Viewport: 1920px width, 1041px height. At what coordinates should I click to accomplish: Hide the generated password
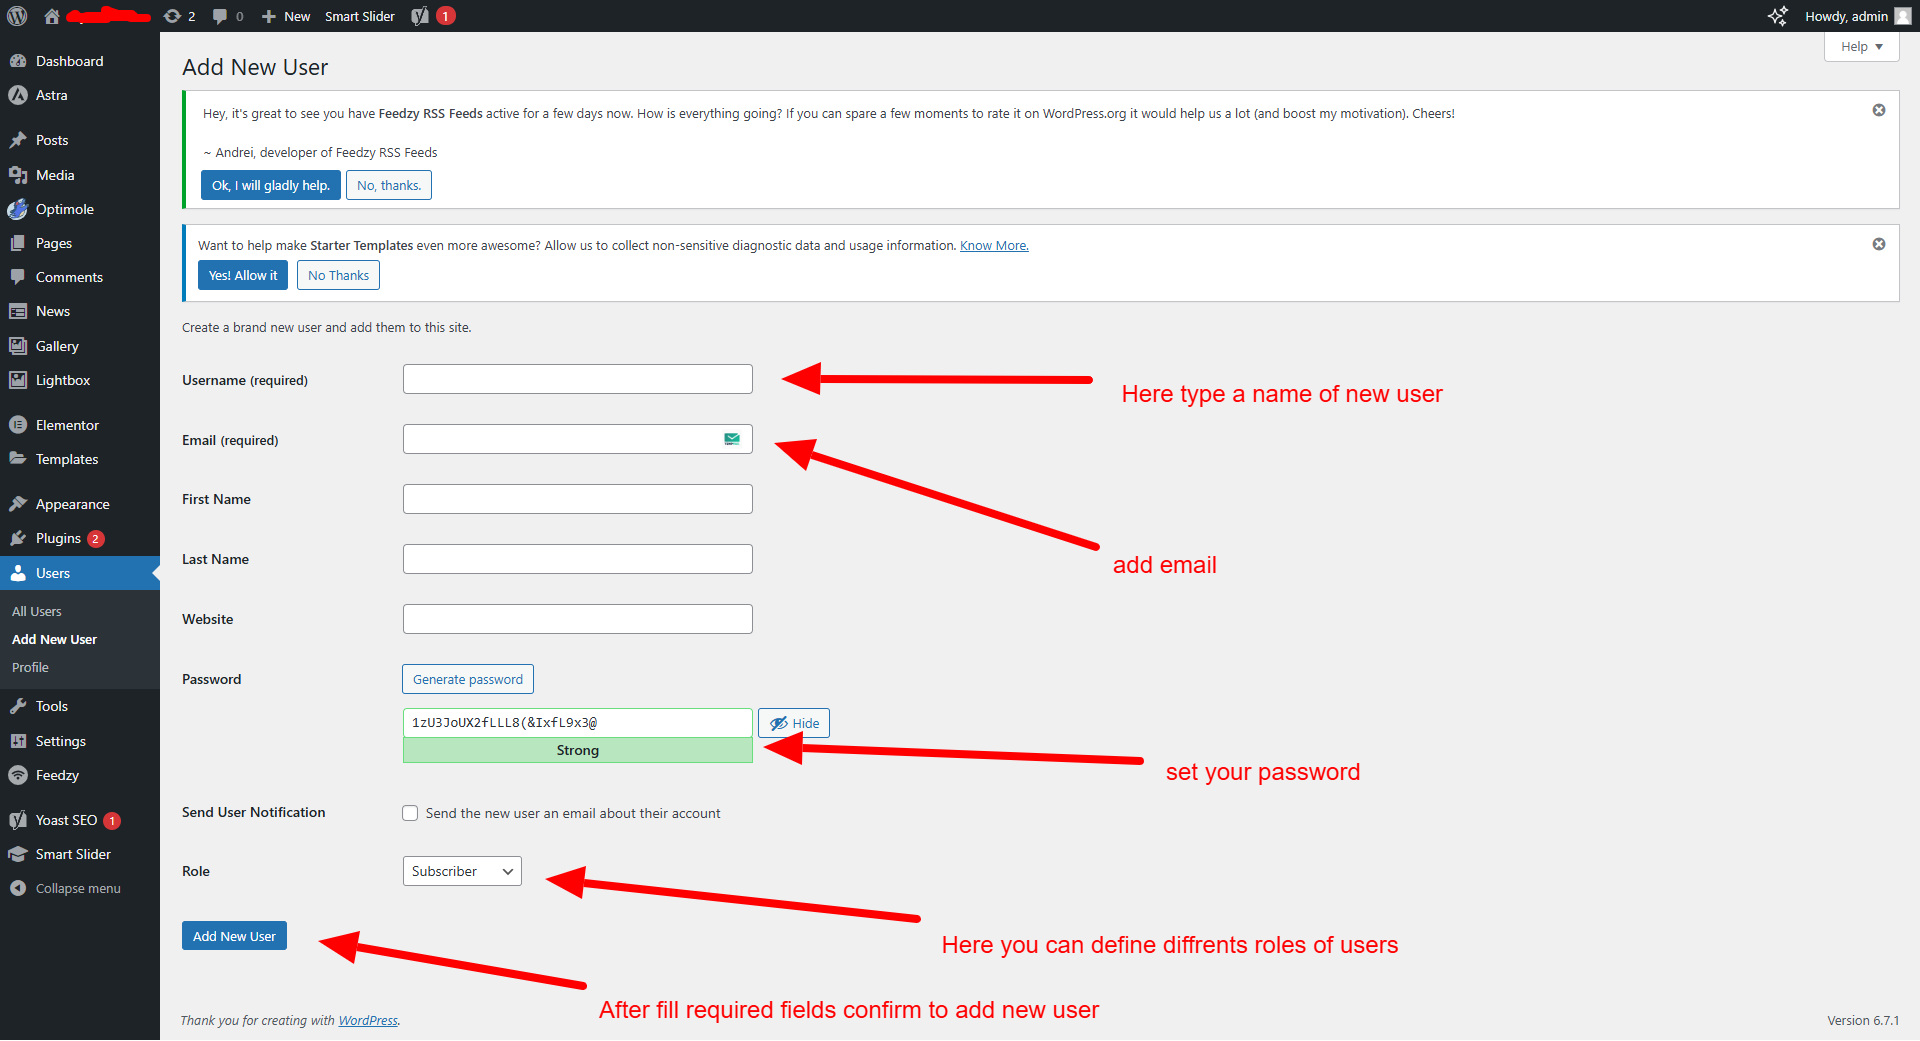pos(794,723)
